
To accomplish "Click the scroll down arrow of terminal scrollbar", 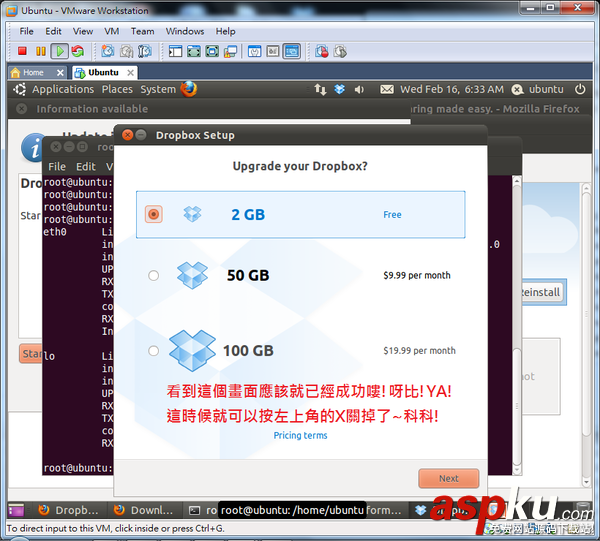I will click(x=517, y=470).
